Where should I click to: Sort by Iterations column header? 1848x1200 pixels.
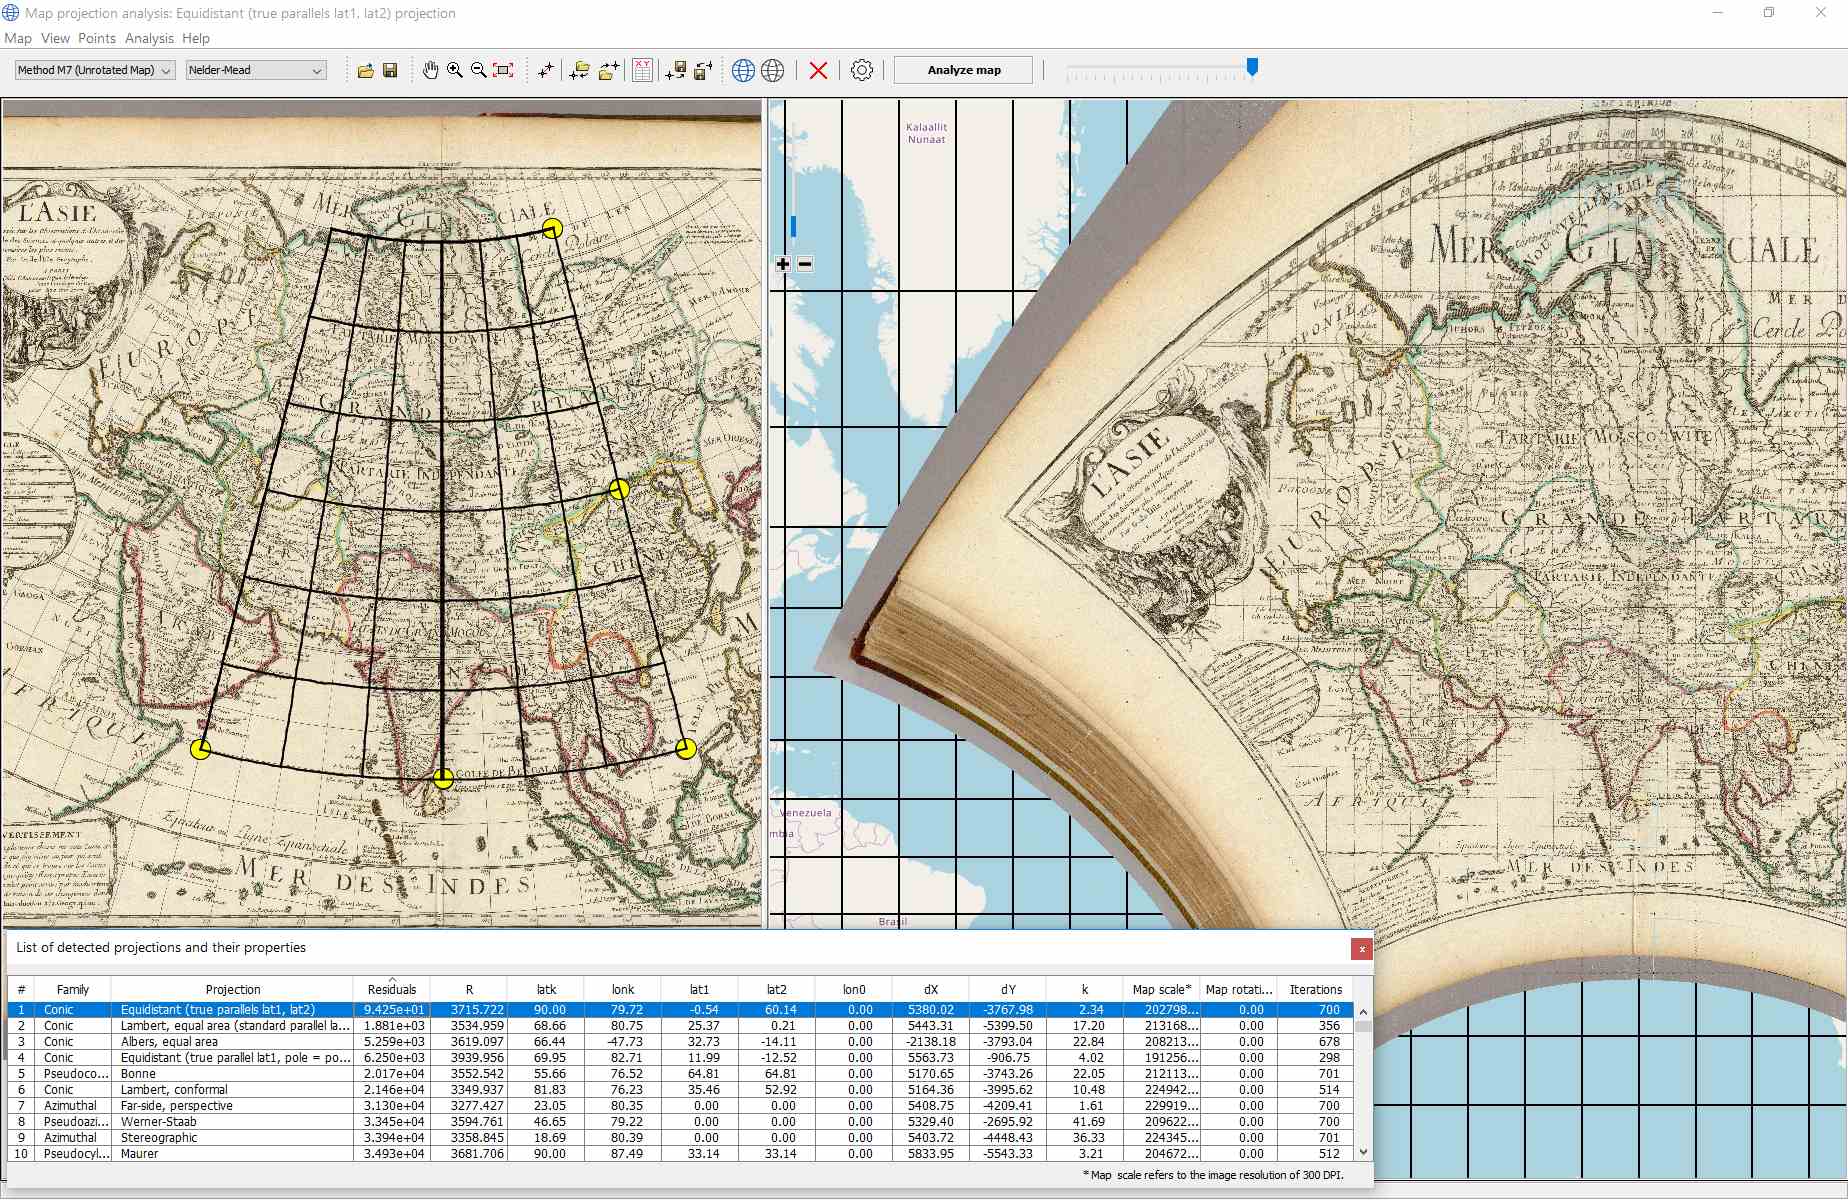[1316, 989]
